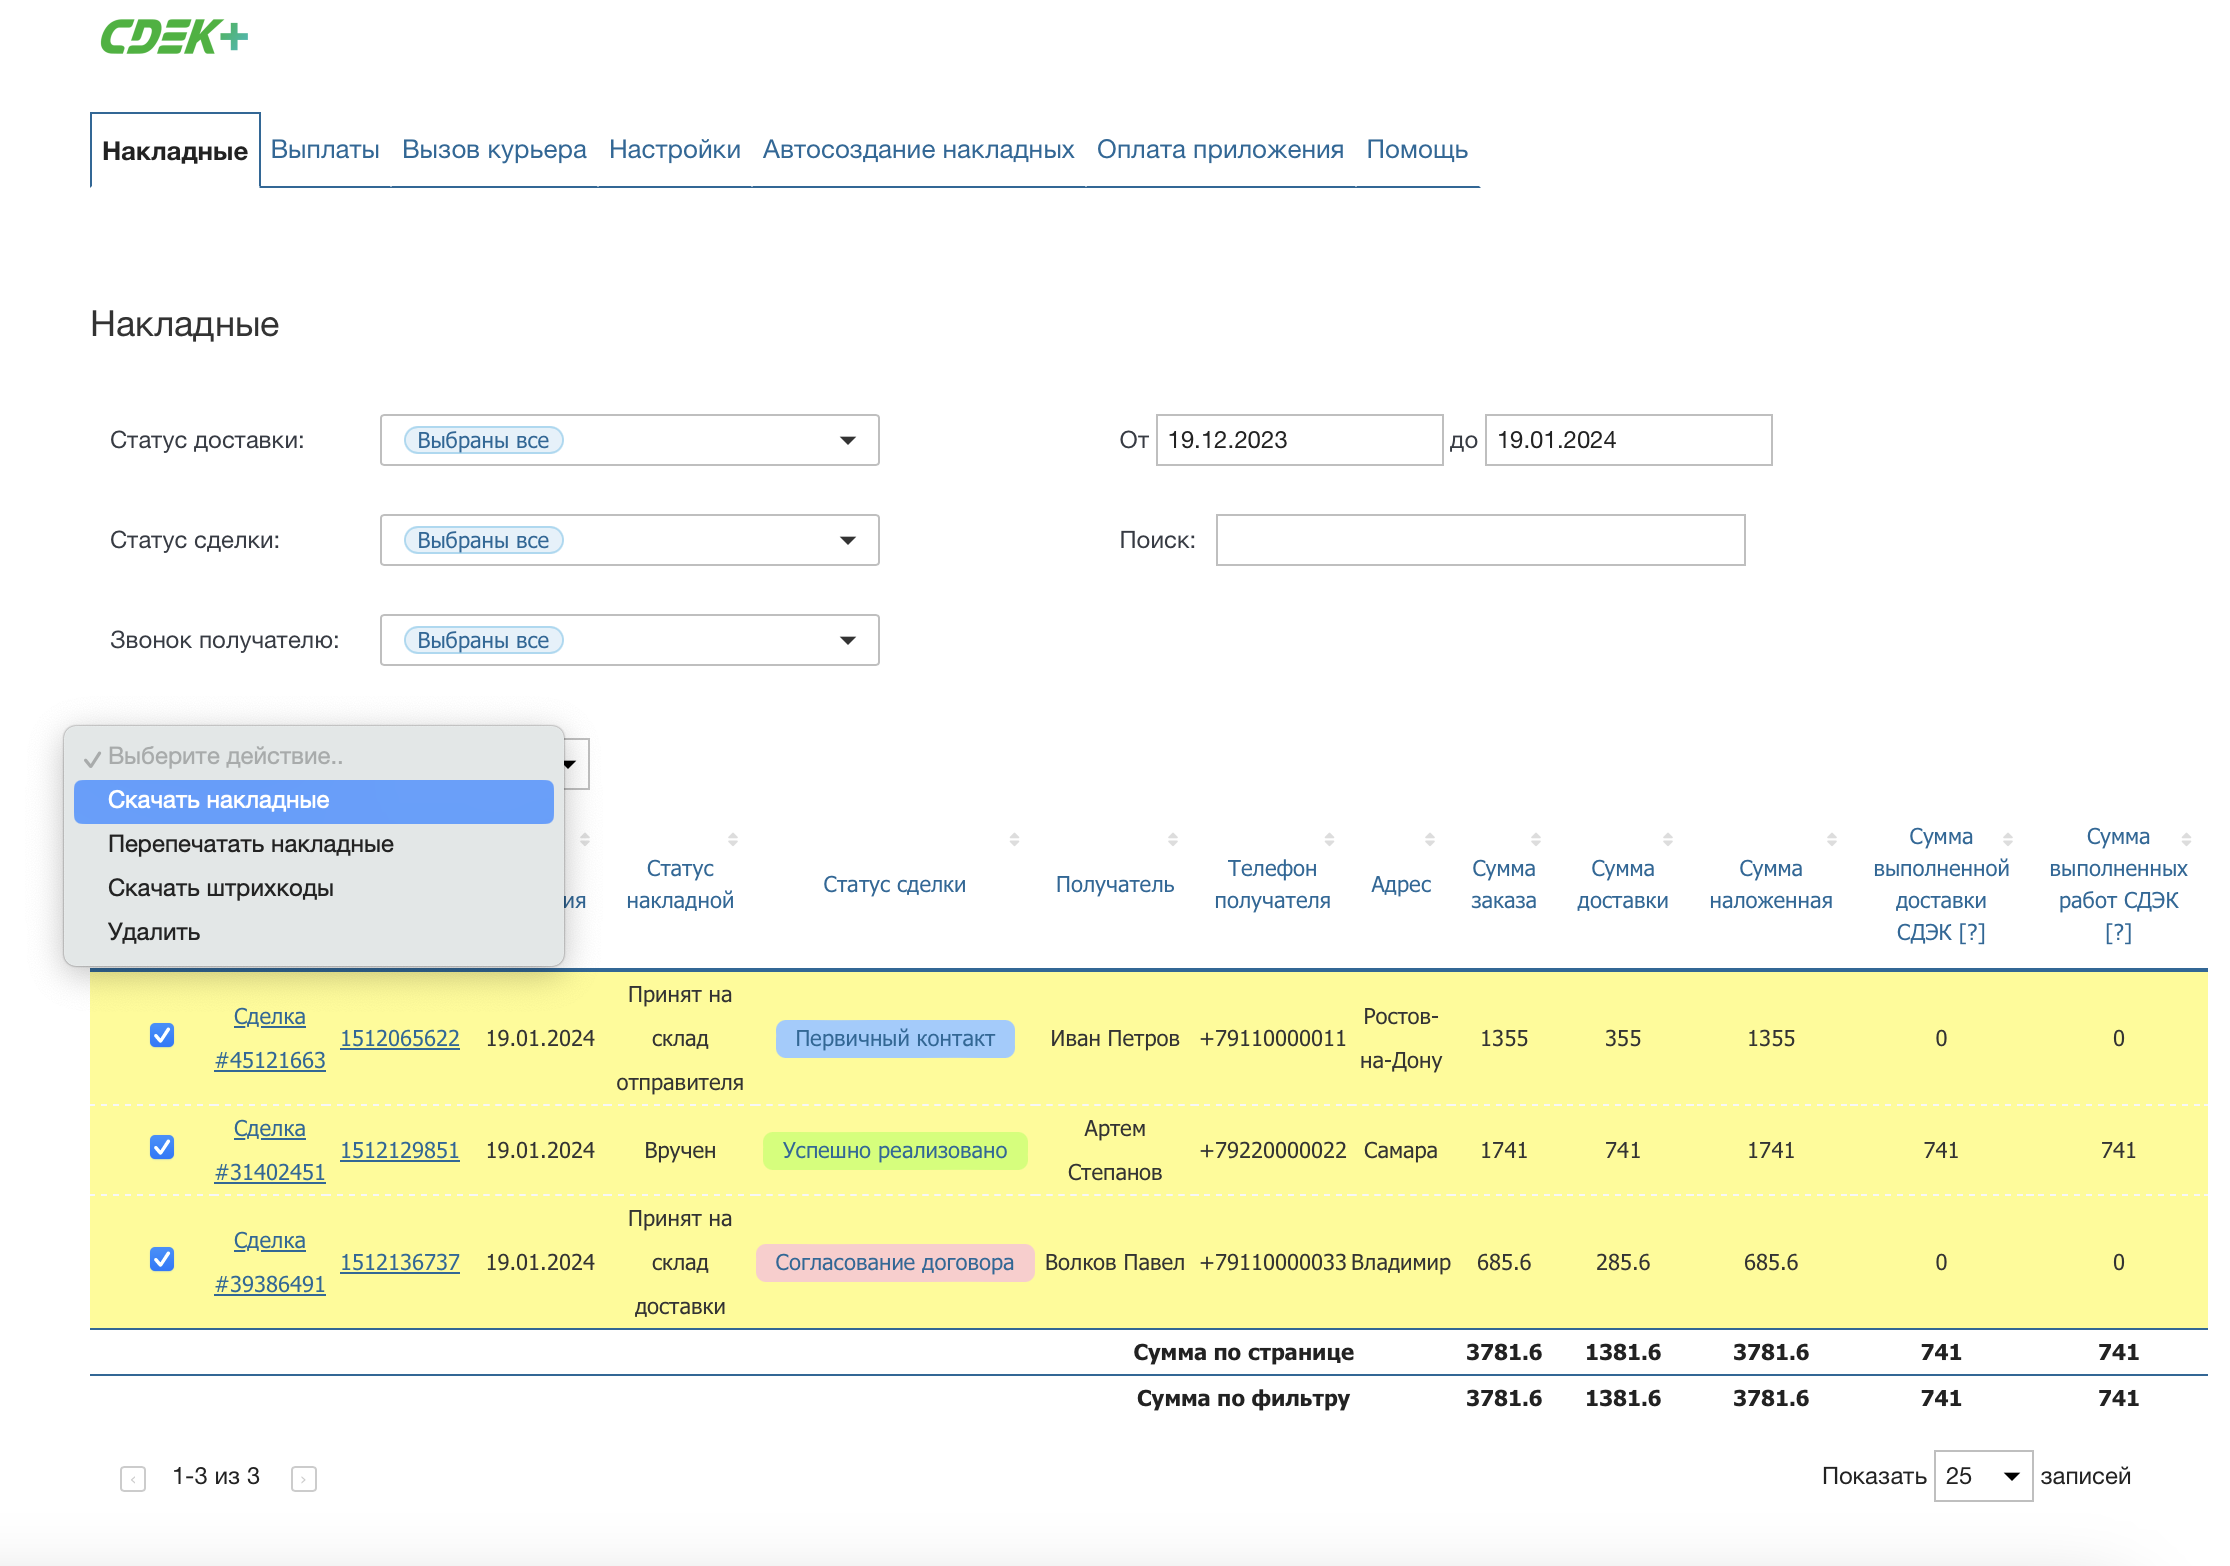The image size is (2230, 1566).
Task: Click previous page arrow in pagination
Action: pos(133,1478)
